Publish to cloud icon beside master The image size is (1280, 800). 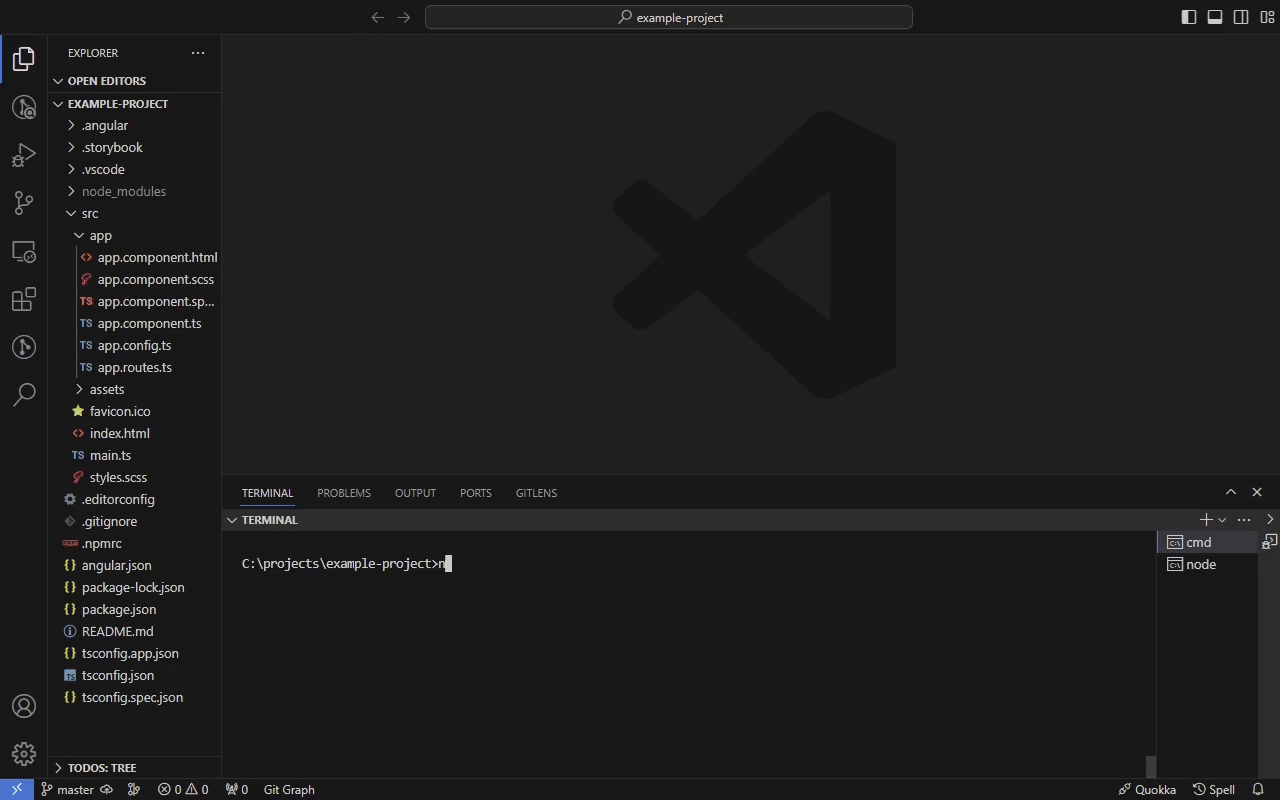106,789
